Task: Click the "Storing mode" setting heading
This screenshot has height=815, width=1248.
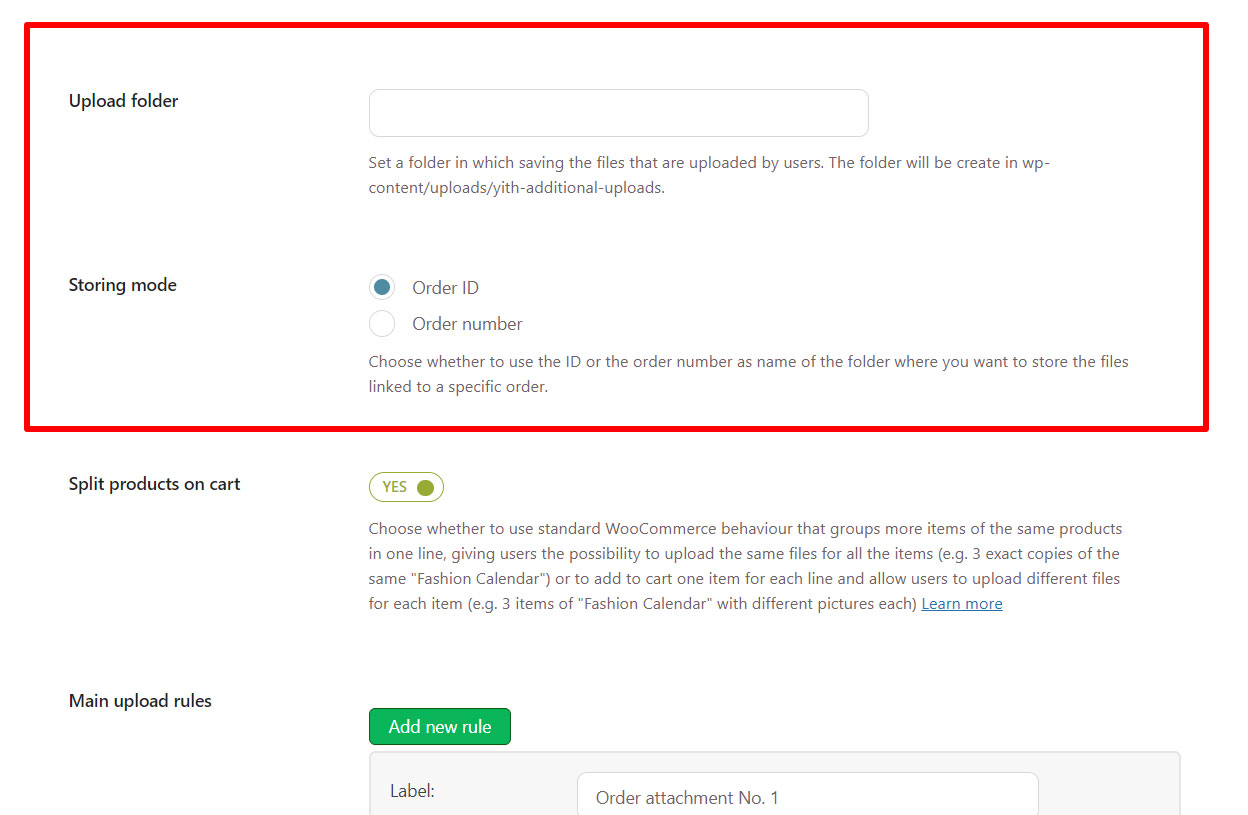Action: (123, 285)
